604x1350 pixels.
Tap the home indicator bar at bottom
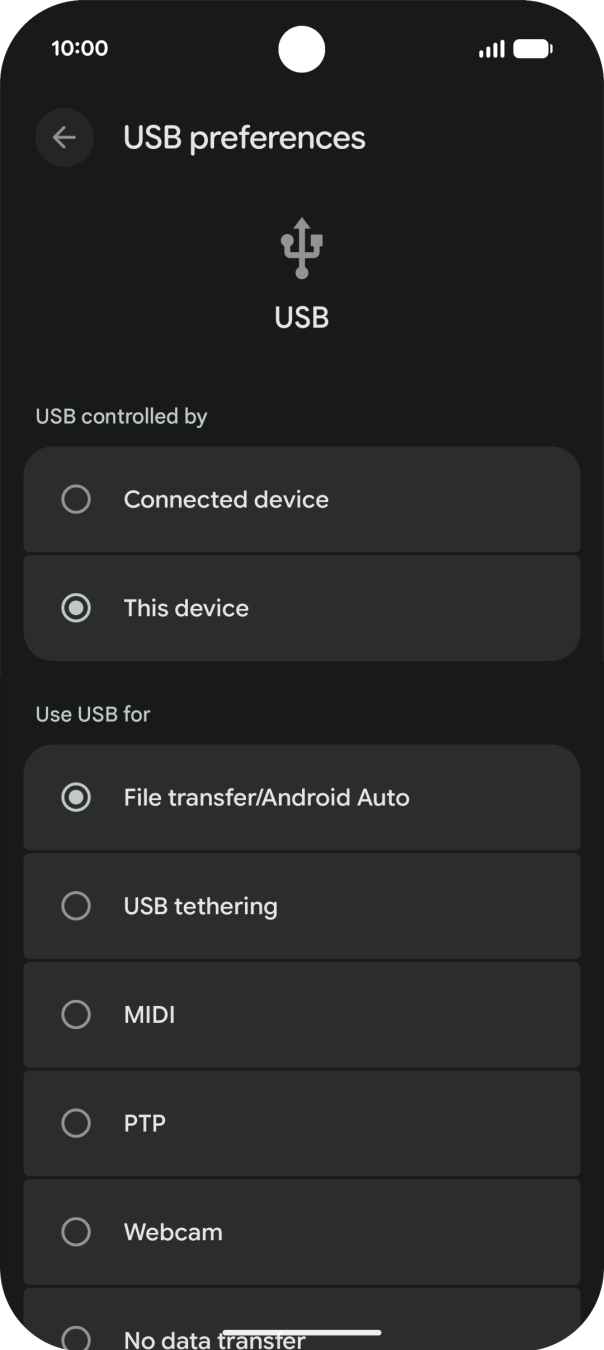point(301,1333)
